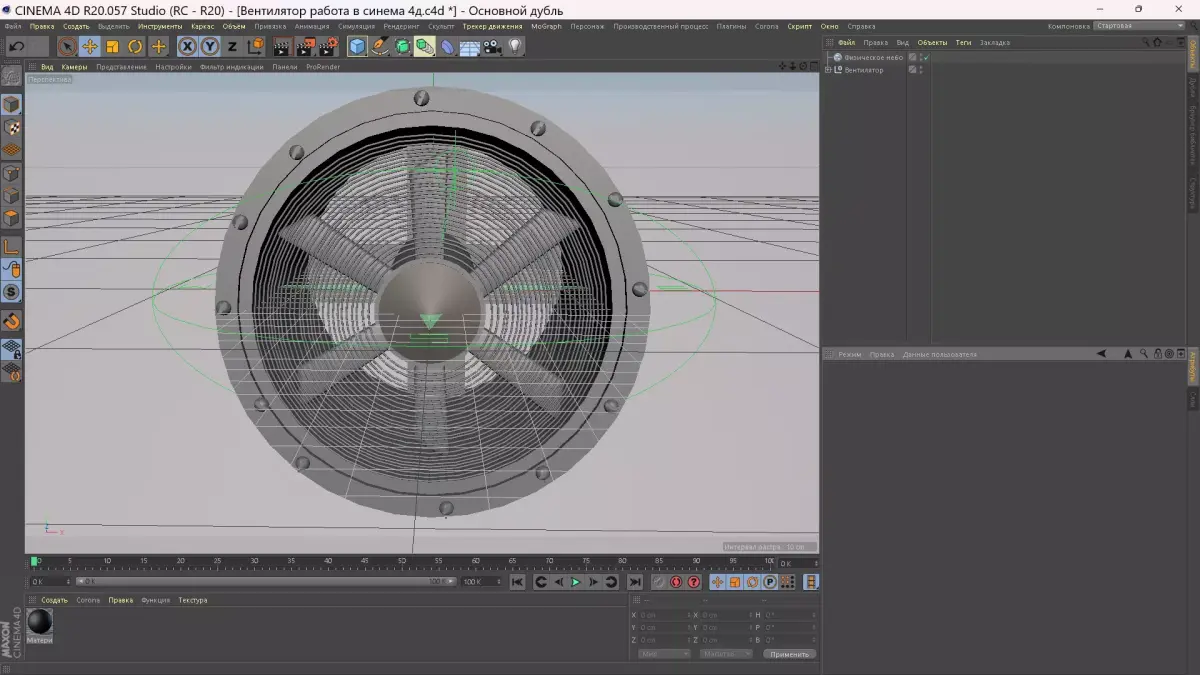Toggle Y axis lock
1200x675 pixels.
tap(210, 46)
